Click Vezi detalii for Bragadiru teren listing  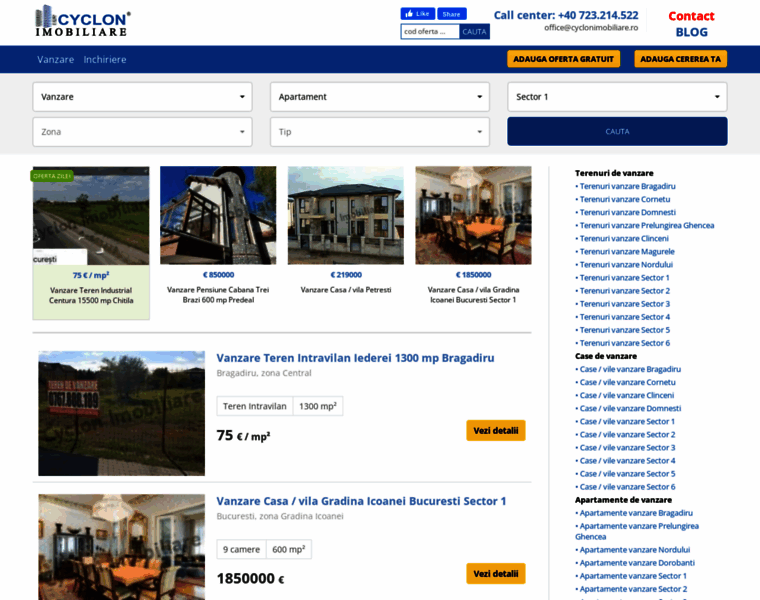(496, 430)
